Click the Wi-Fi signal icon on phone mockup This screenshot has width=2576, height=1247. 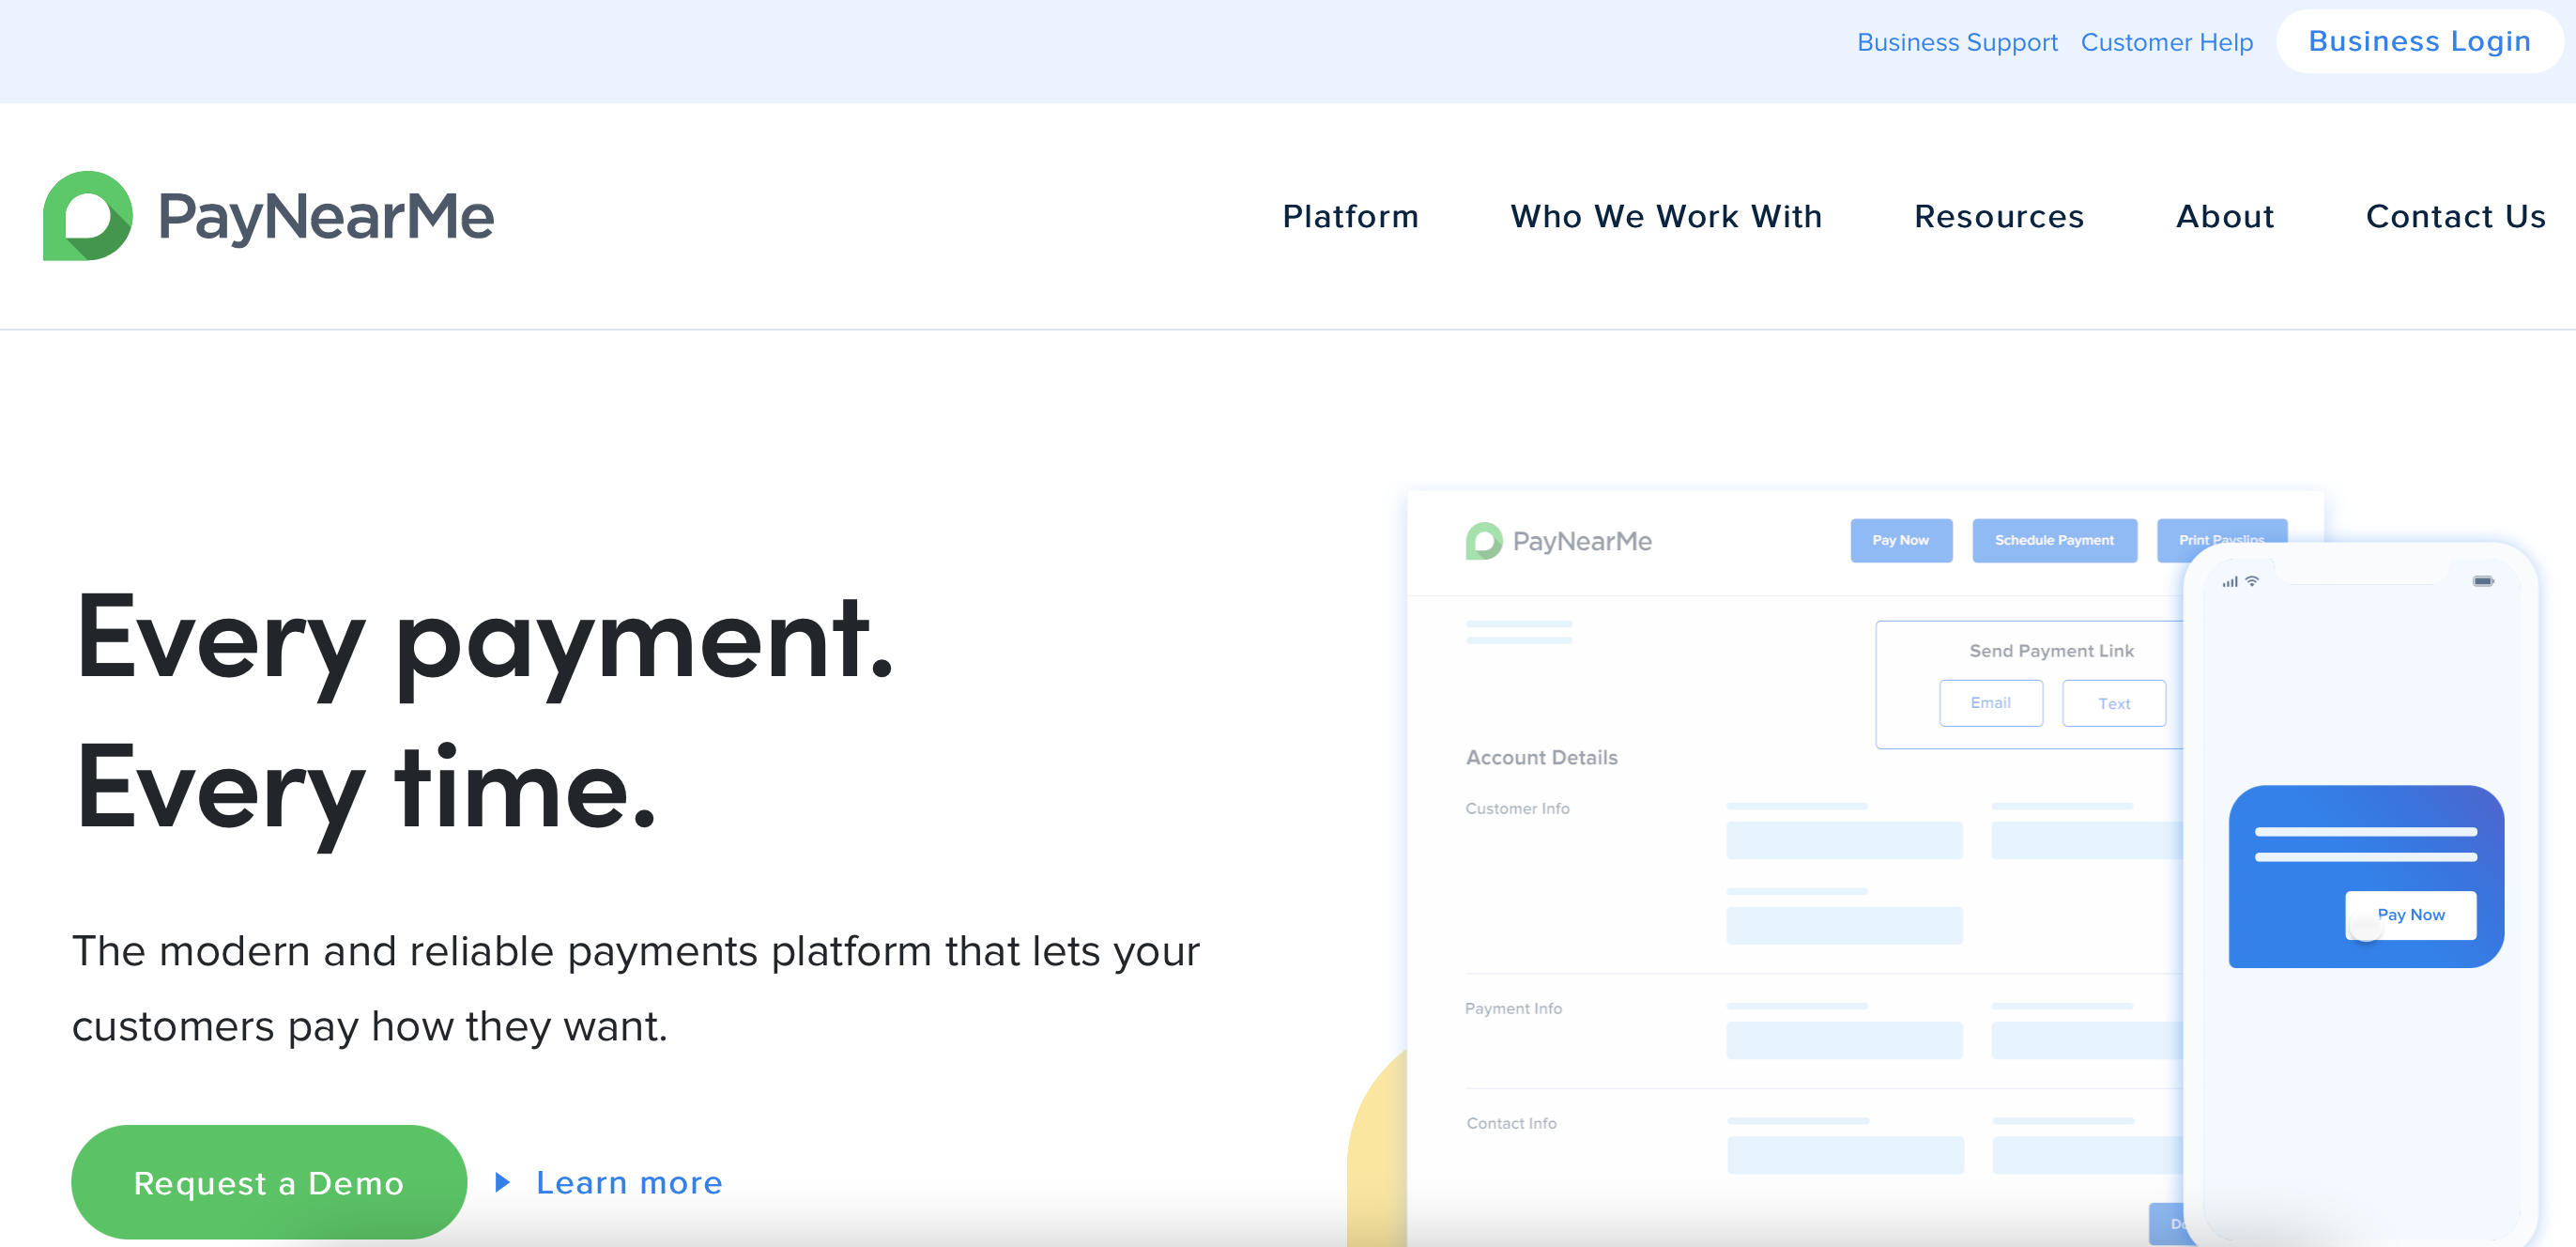[2252, 581]
